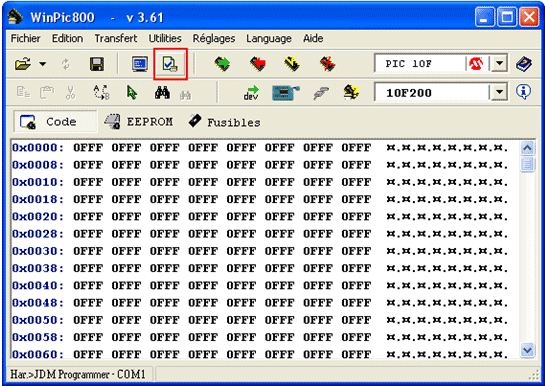Image resolution: width=545 pixels, height=386 pixels.
Task: Click ASCII column of row 0x0048
Action: click(x=447, y=303)
